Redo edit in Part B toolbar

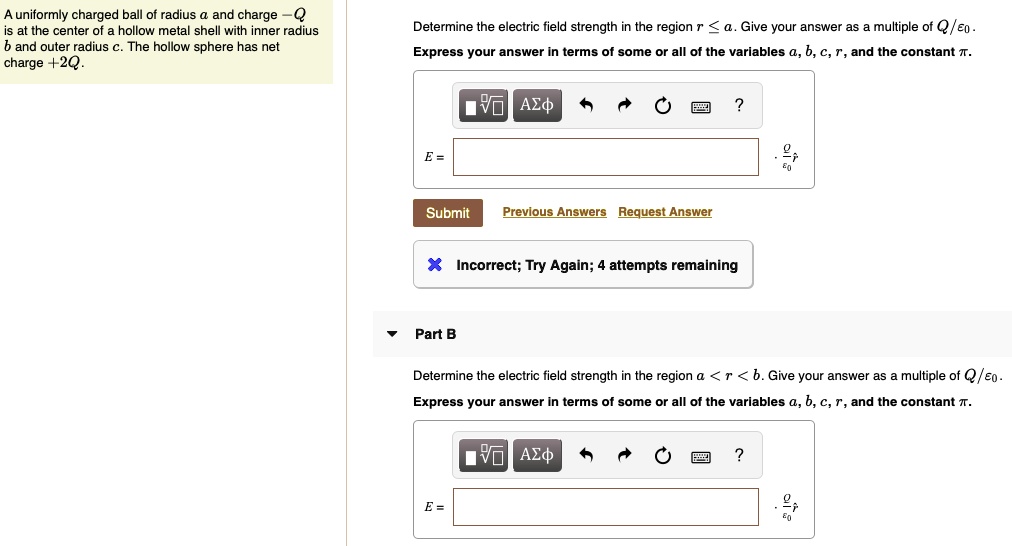click(624, 456)
